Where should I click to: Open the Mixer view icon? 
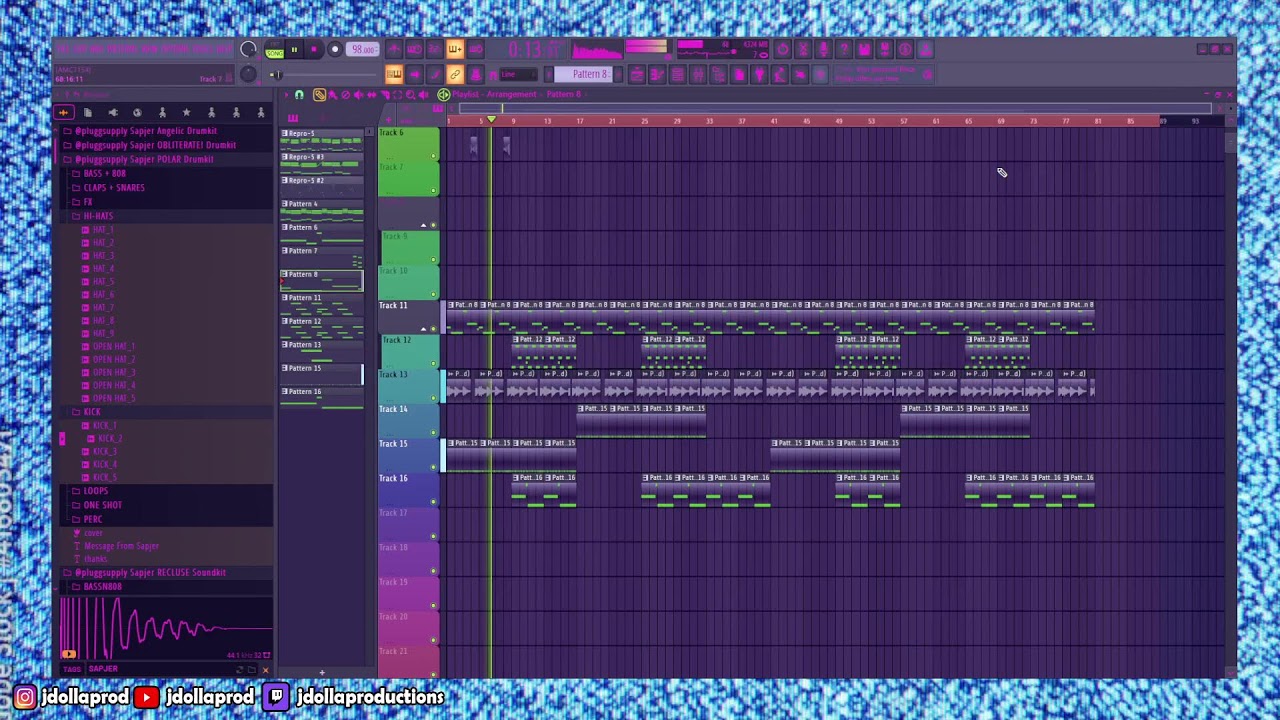698,75
